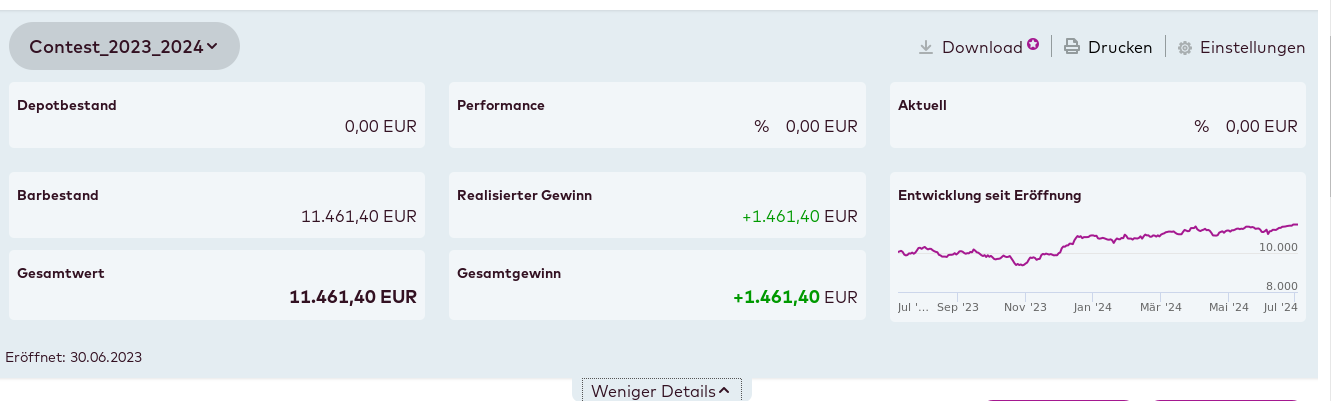Image resolution: width=1331 pixels, height=401 pixels.
Task: Click the Realisierter Gewinn card
Action: tap(657, 205)
